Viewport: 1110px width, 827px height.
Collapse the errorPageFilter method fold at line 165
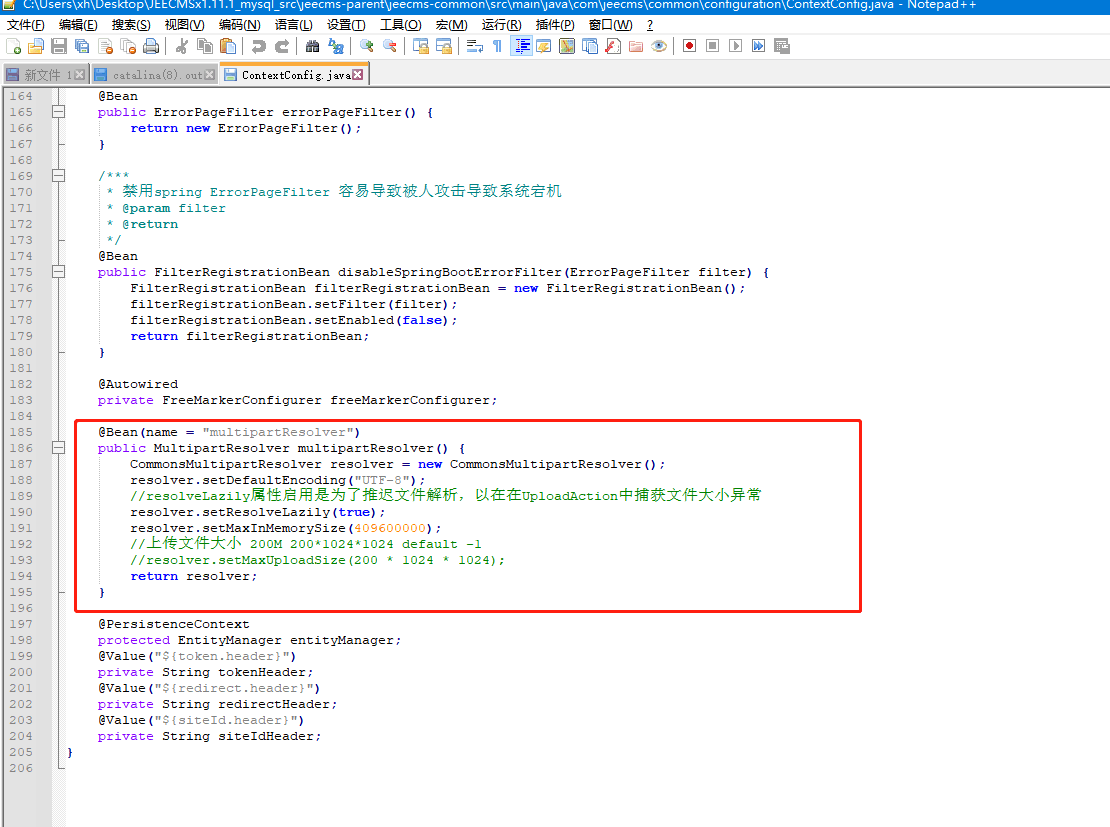point(59,112)
